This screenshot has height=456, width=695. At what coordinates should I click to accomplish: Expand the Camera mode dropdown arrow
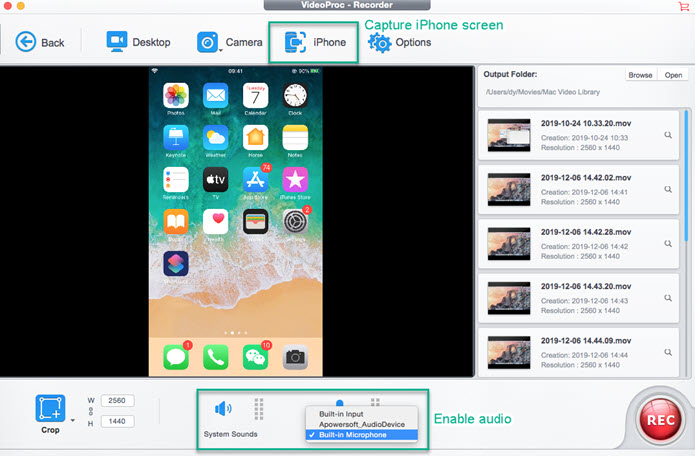click(221, 51)
